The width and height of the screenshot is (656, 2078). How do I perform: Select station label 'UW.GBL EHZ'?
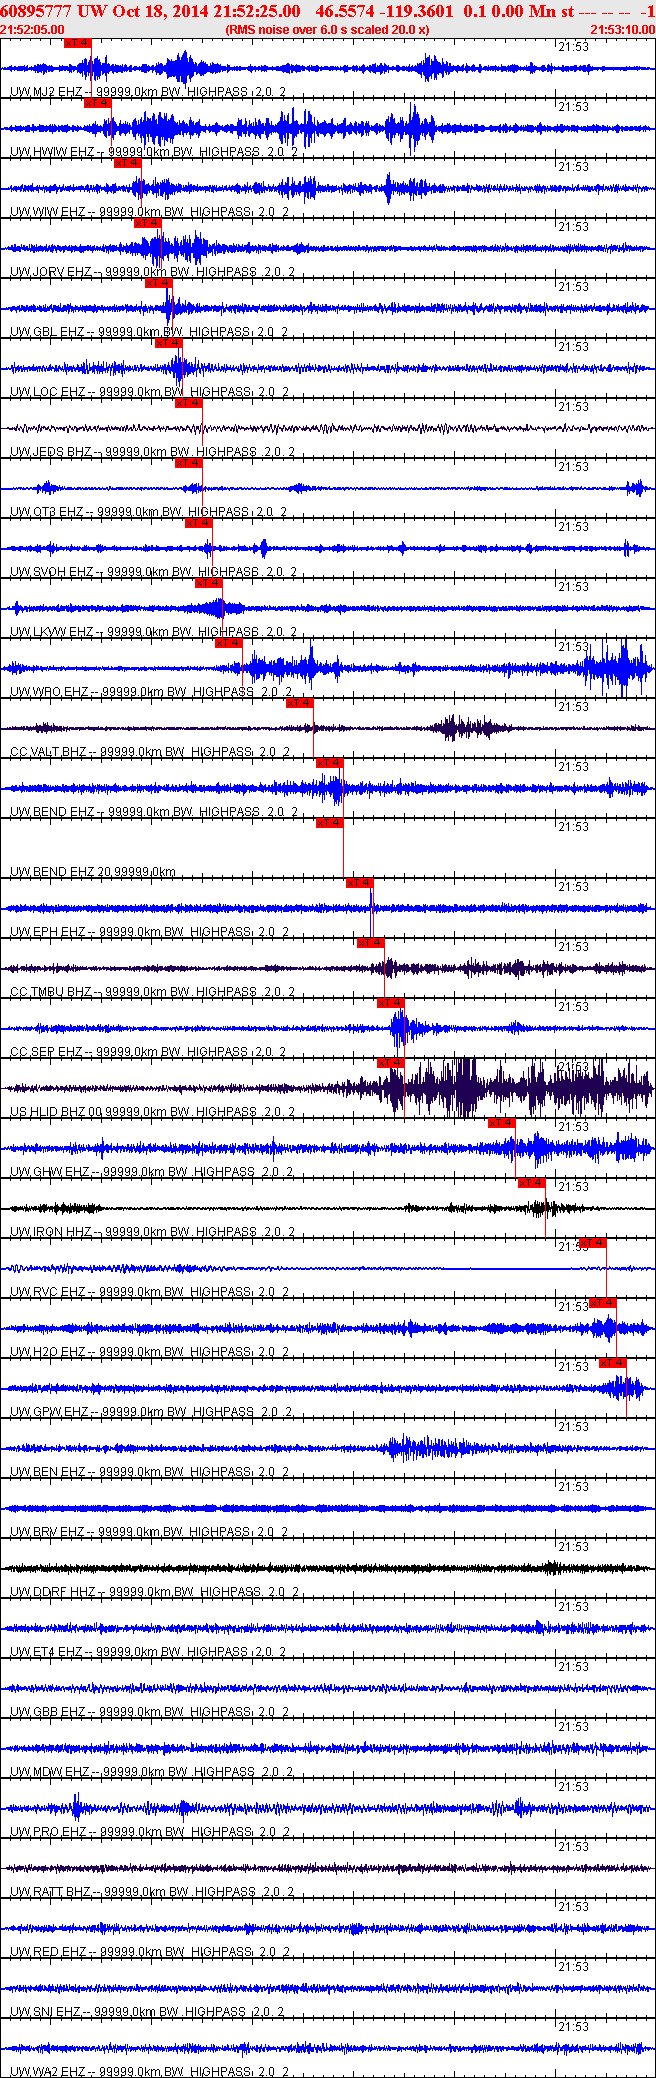coord(47,332)
